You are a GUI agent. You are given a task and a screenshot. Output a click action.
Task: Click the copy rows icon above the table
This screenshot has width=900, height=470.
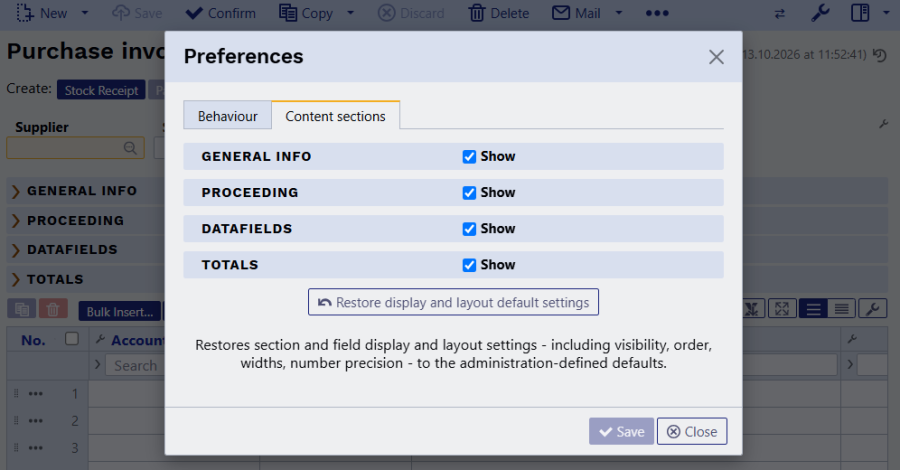coord(22,309)
